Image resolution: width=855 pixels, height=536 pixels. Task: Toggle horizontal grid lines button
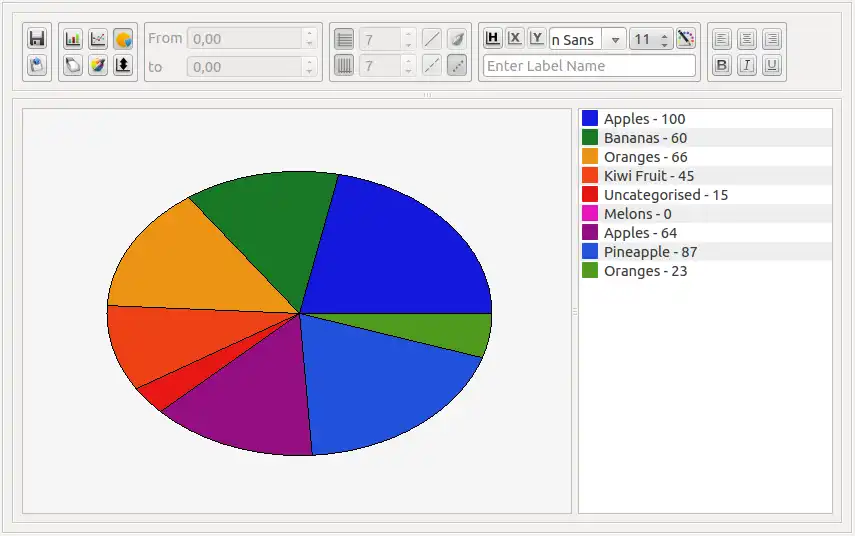[344, 39]
